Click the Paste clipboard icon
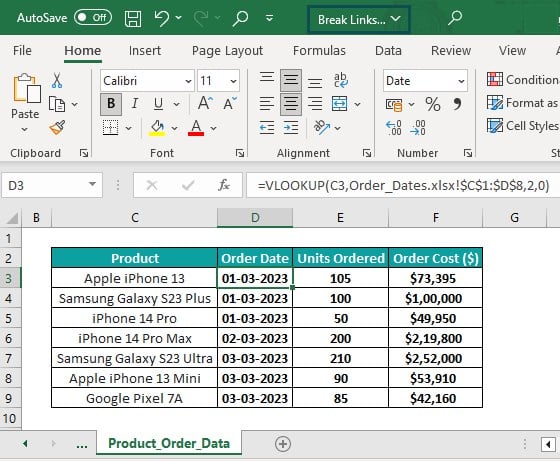 point(26,88)
